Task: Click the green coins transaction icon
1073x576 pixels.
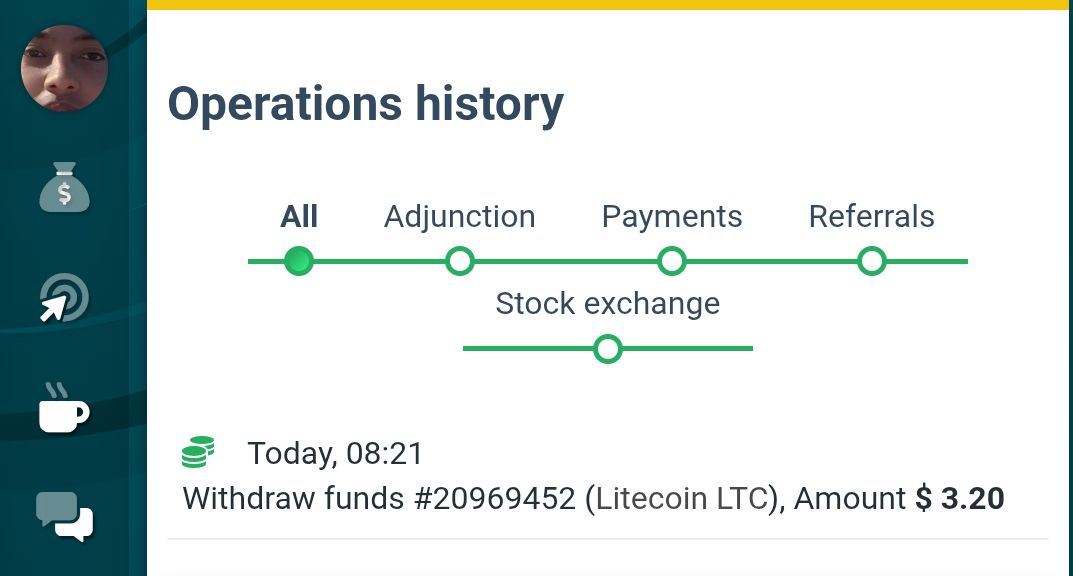Action: (199, 453)
